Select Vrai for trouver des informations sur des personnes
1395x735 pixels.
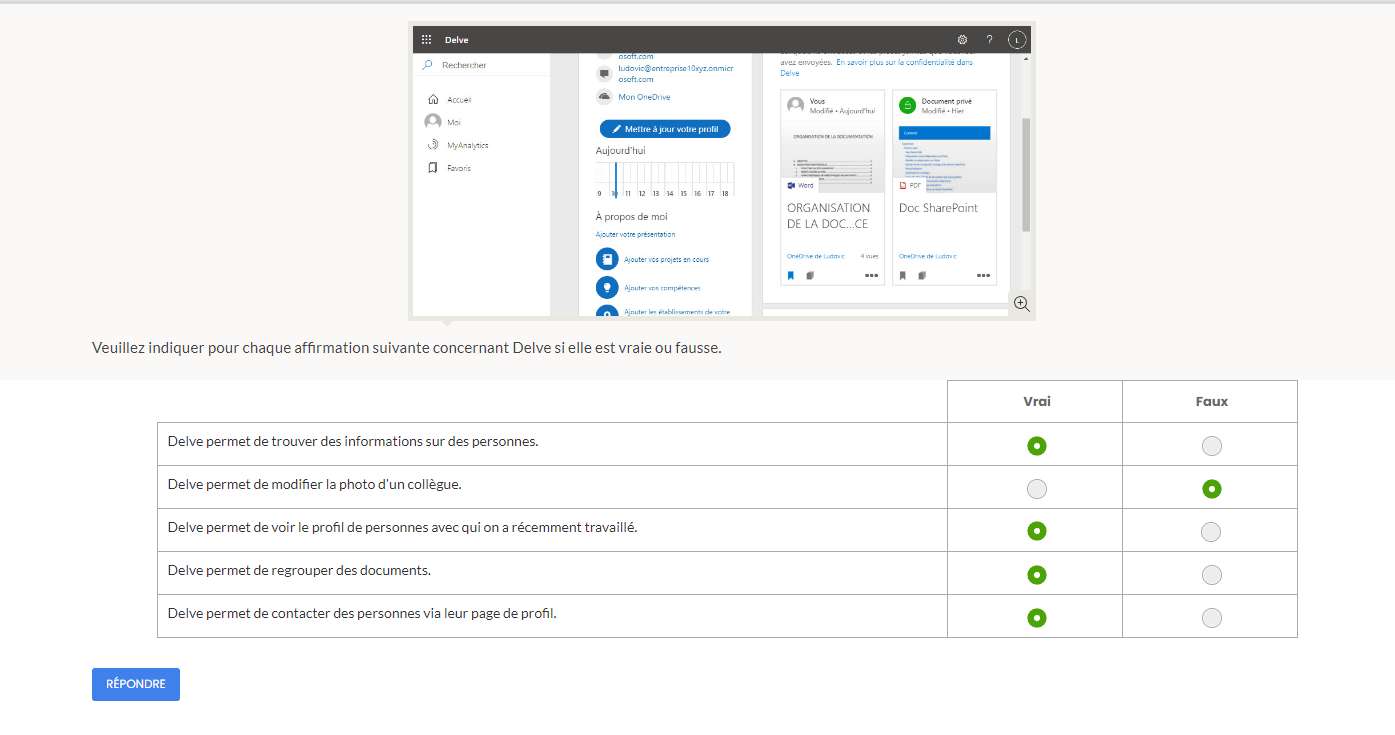[x=1037, y=446]
